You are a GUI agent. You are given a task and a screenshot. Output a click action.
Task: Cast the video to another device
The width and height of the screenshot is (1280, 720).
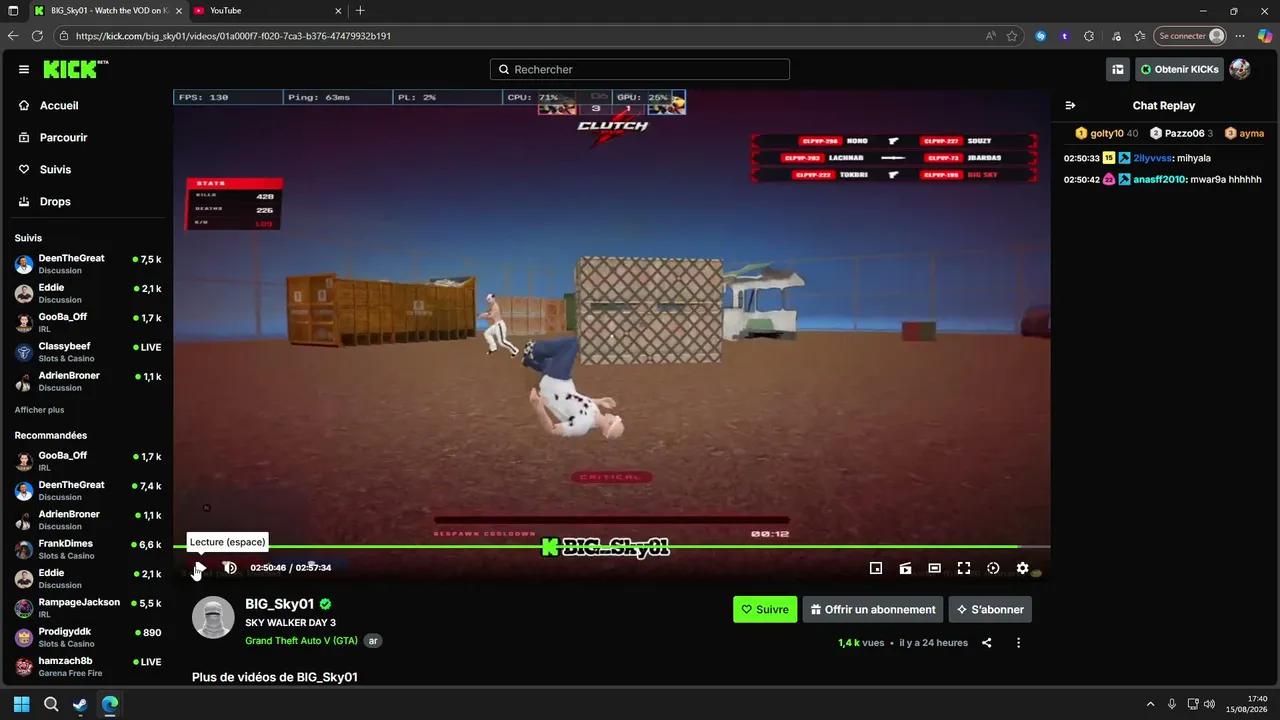905,568
